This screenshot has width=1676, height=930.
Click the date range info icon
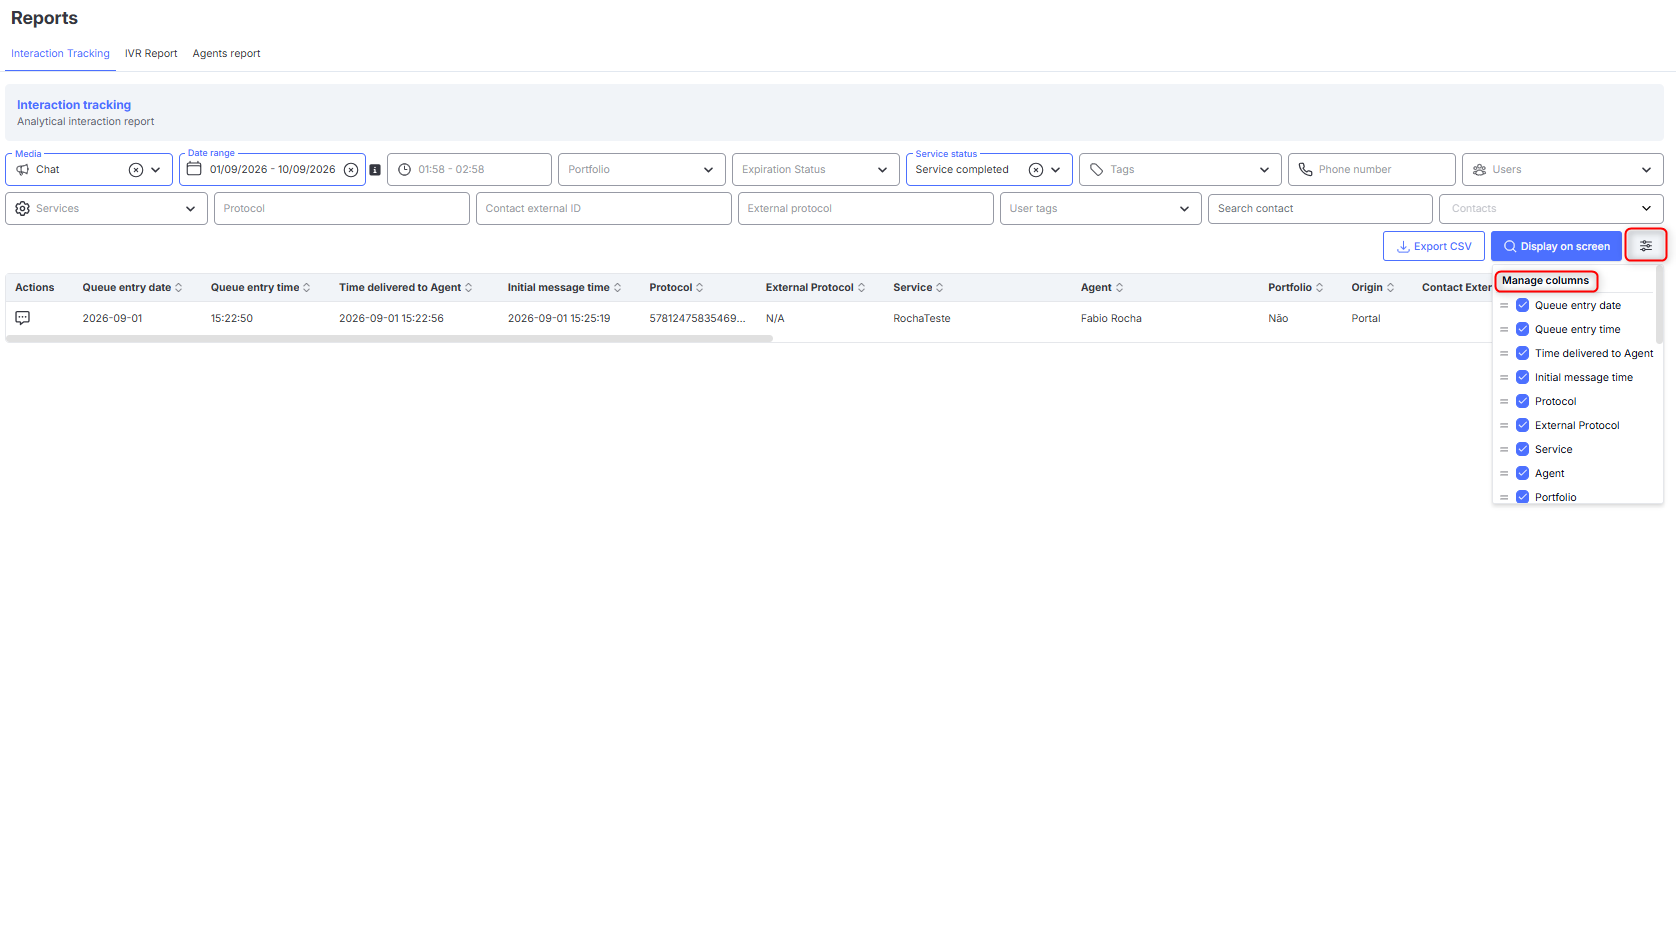[x=375, y=170]
